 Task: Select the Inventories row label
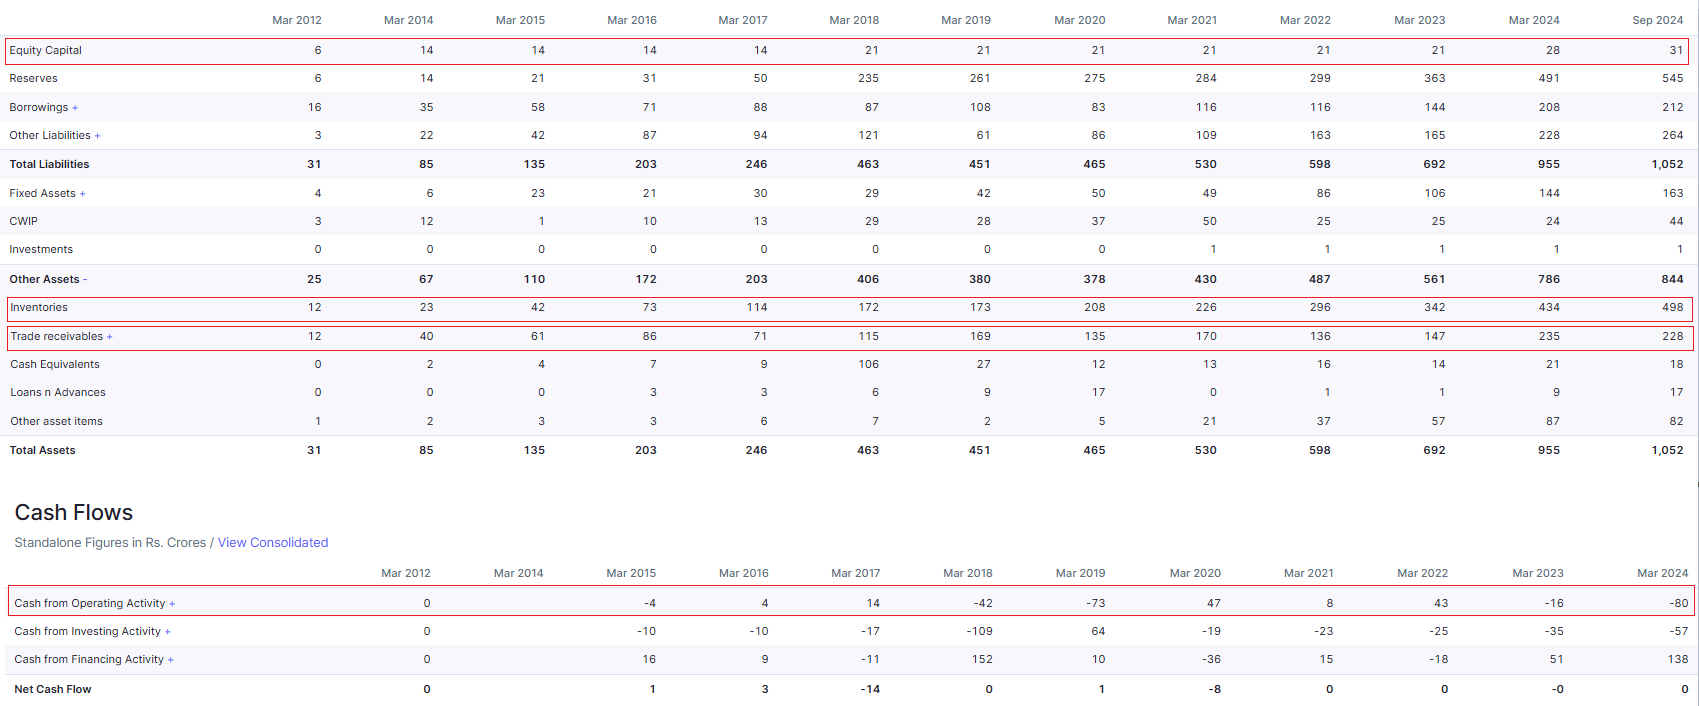point(39,307)
